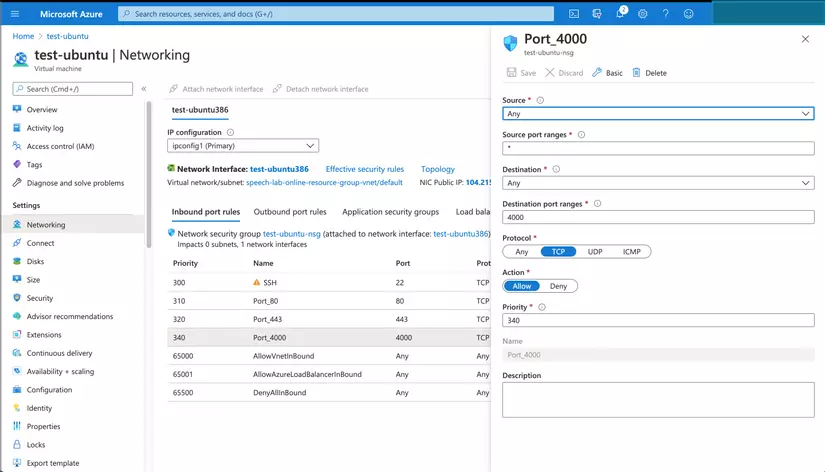Click the Source port ranges field
825x472 pixels.
coord(658,148)
